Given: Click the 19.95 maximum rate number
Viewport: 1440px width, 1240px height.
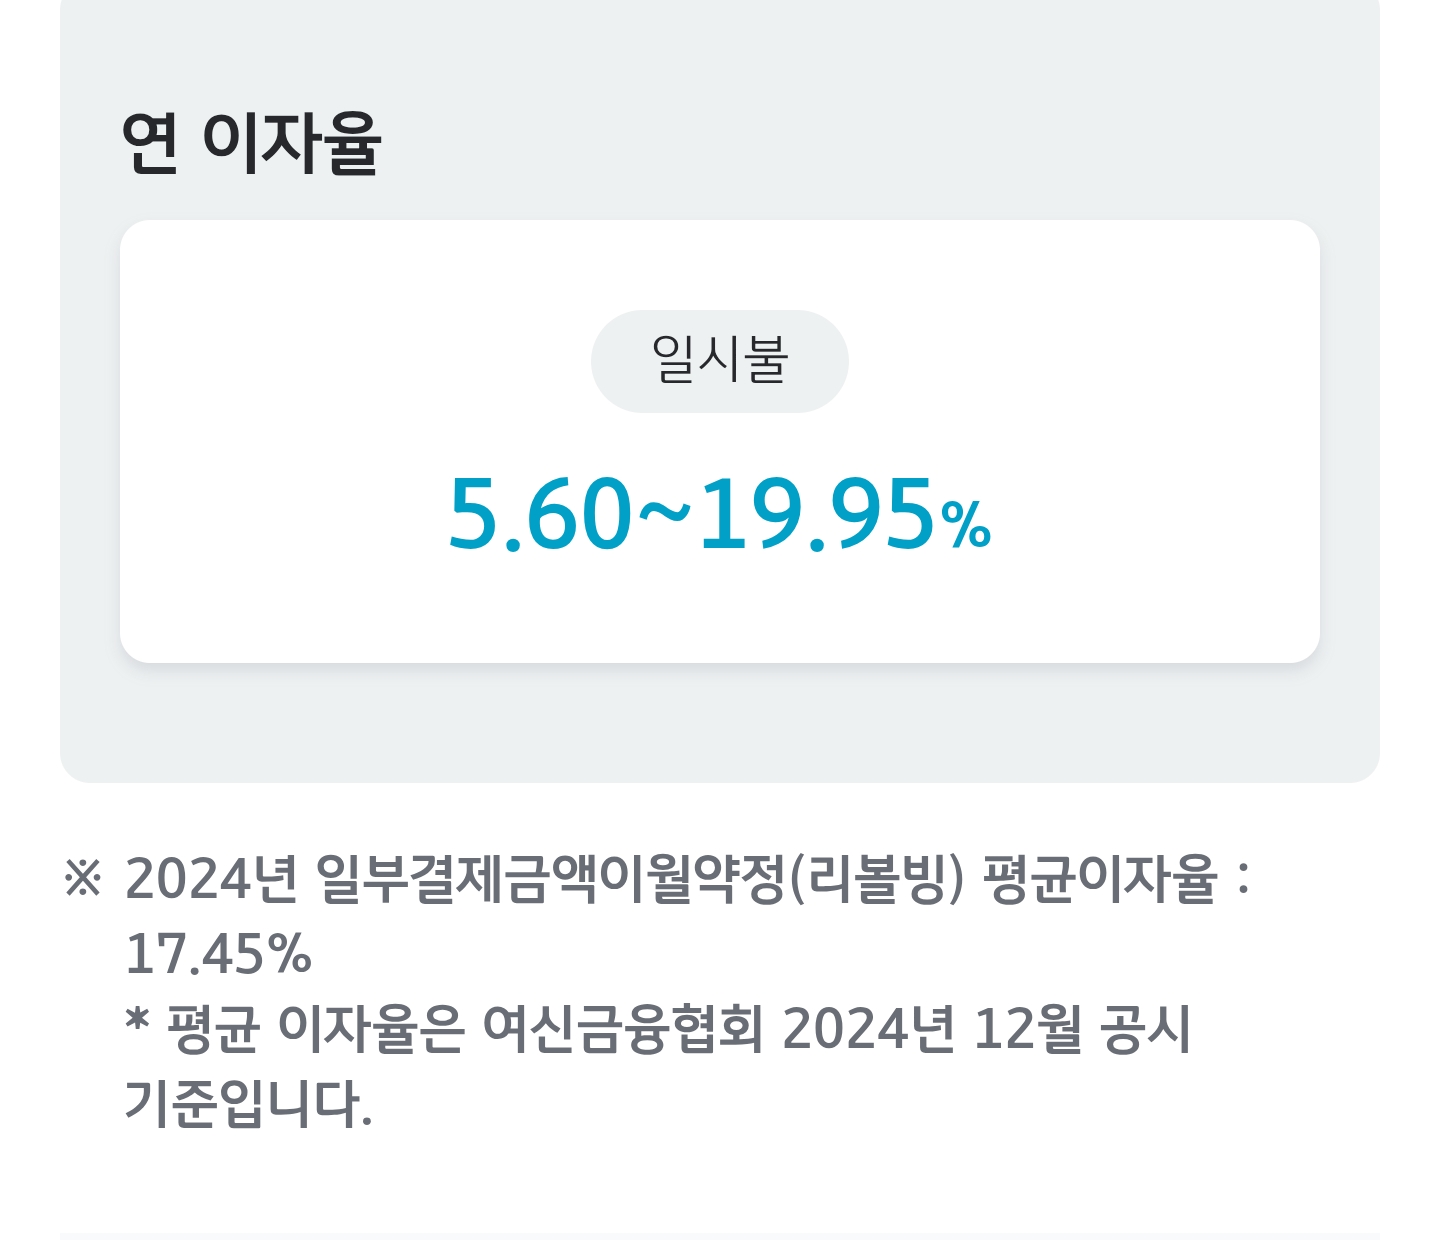Looking at the screenshot, I should click(816, 514).
